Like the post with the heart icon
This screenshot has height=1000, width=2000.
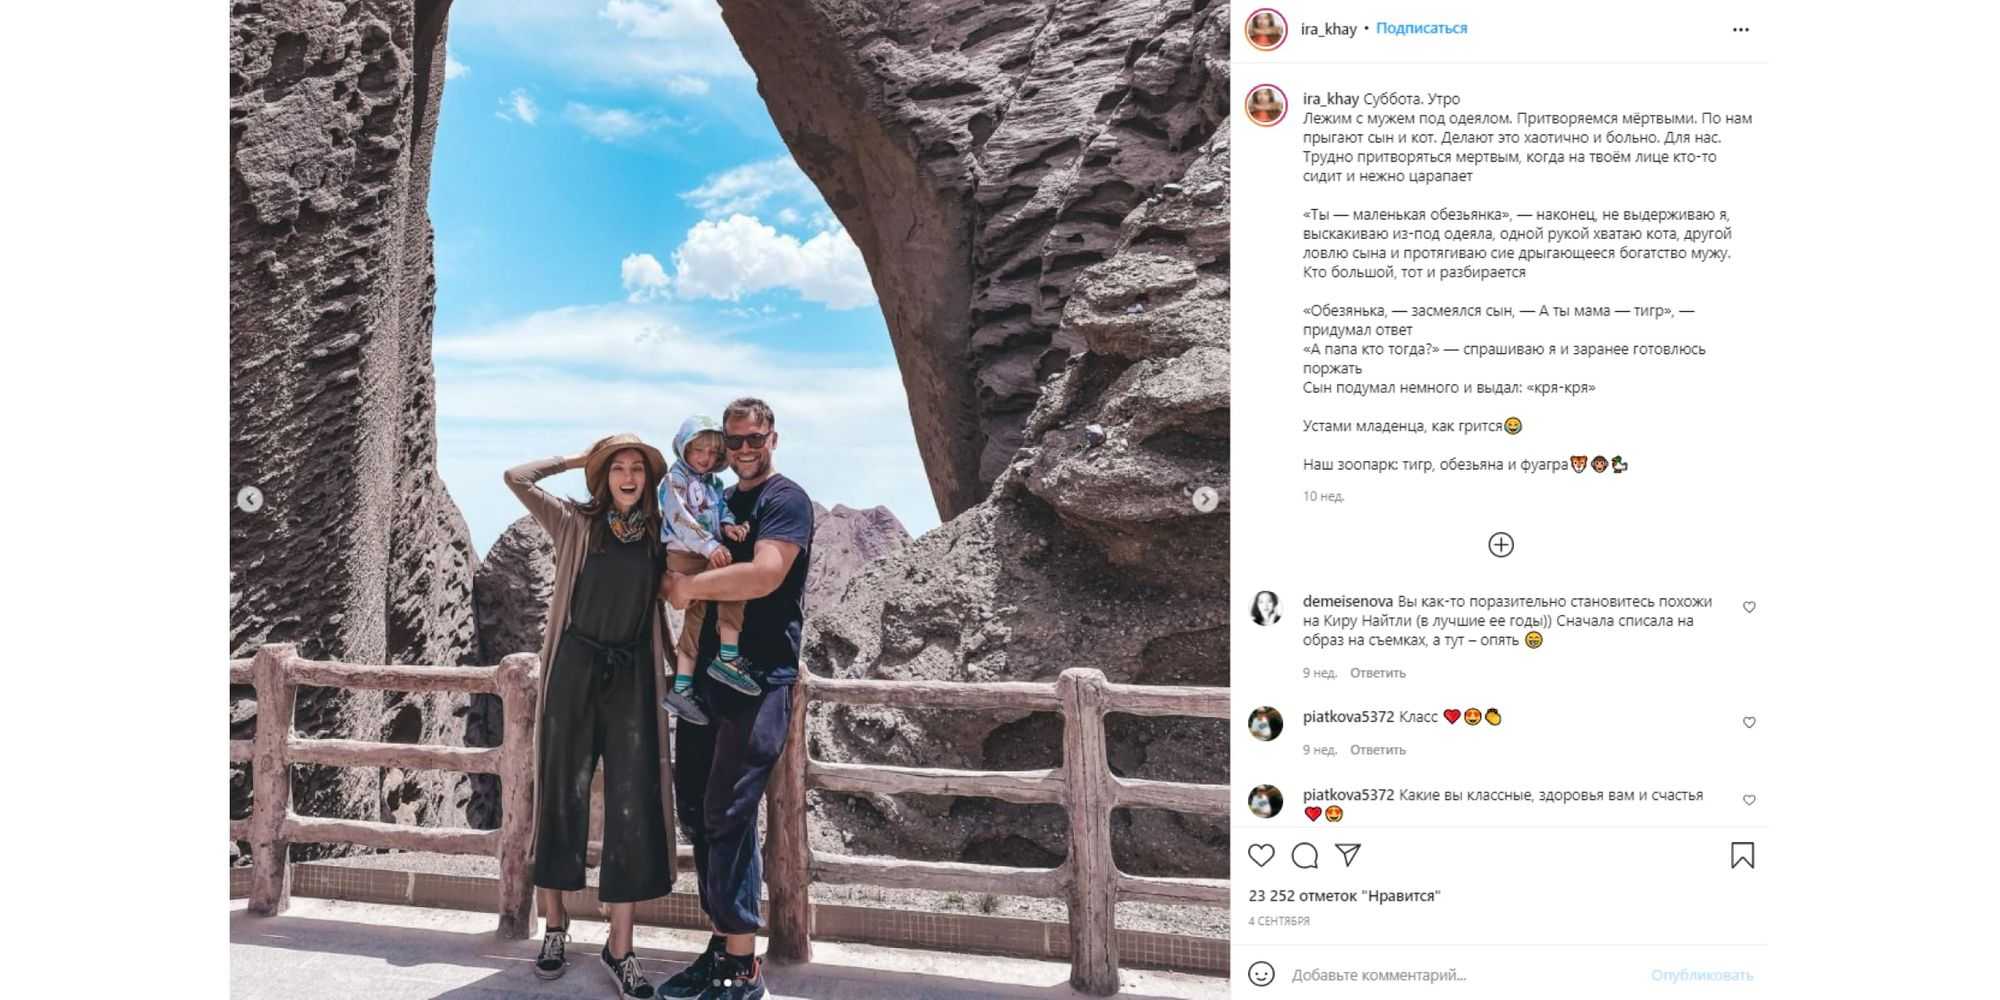(1261, 855)
